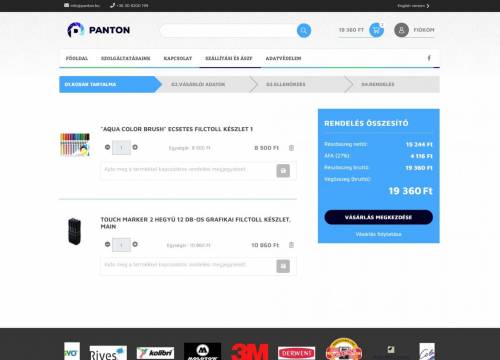Click the 8 500 Ft price text
500x360 pixels.
coord(266,148)
